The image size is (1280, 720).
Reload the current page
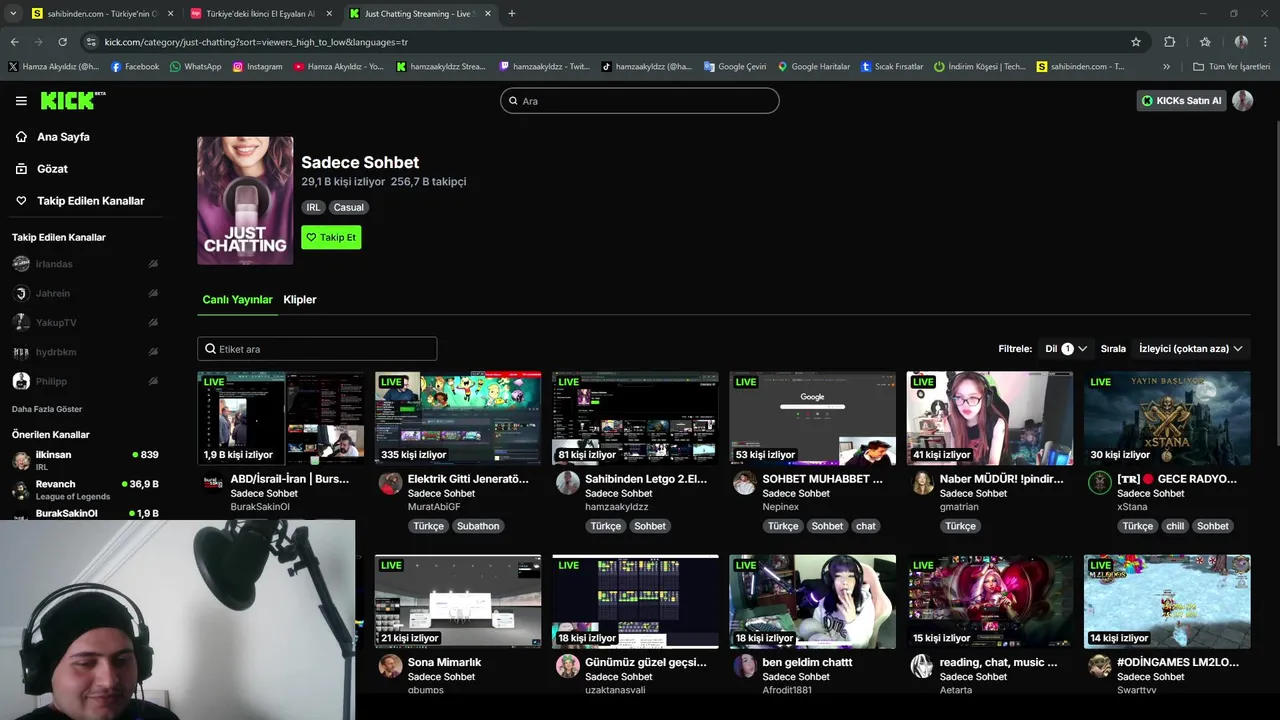62,42
